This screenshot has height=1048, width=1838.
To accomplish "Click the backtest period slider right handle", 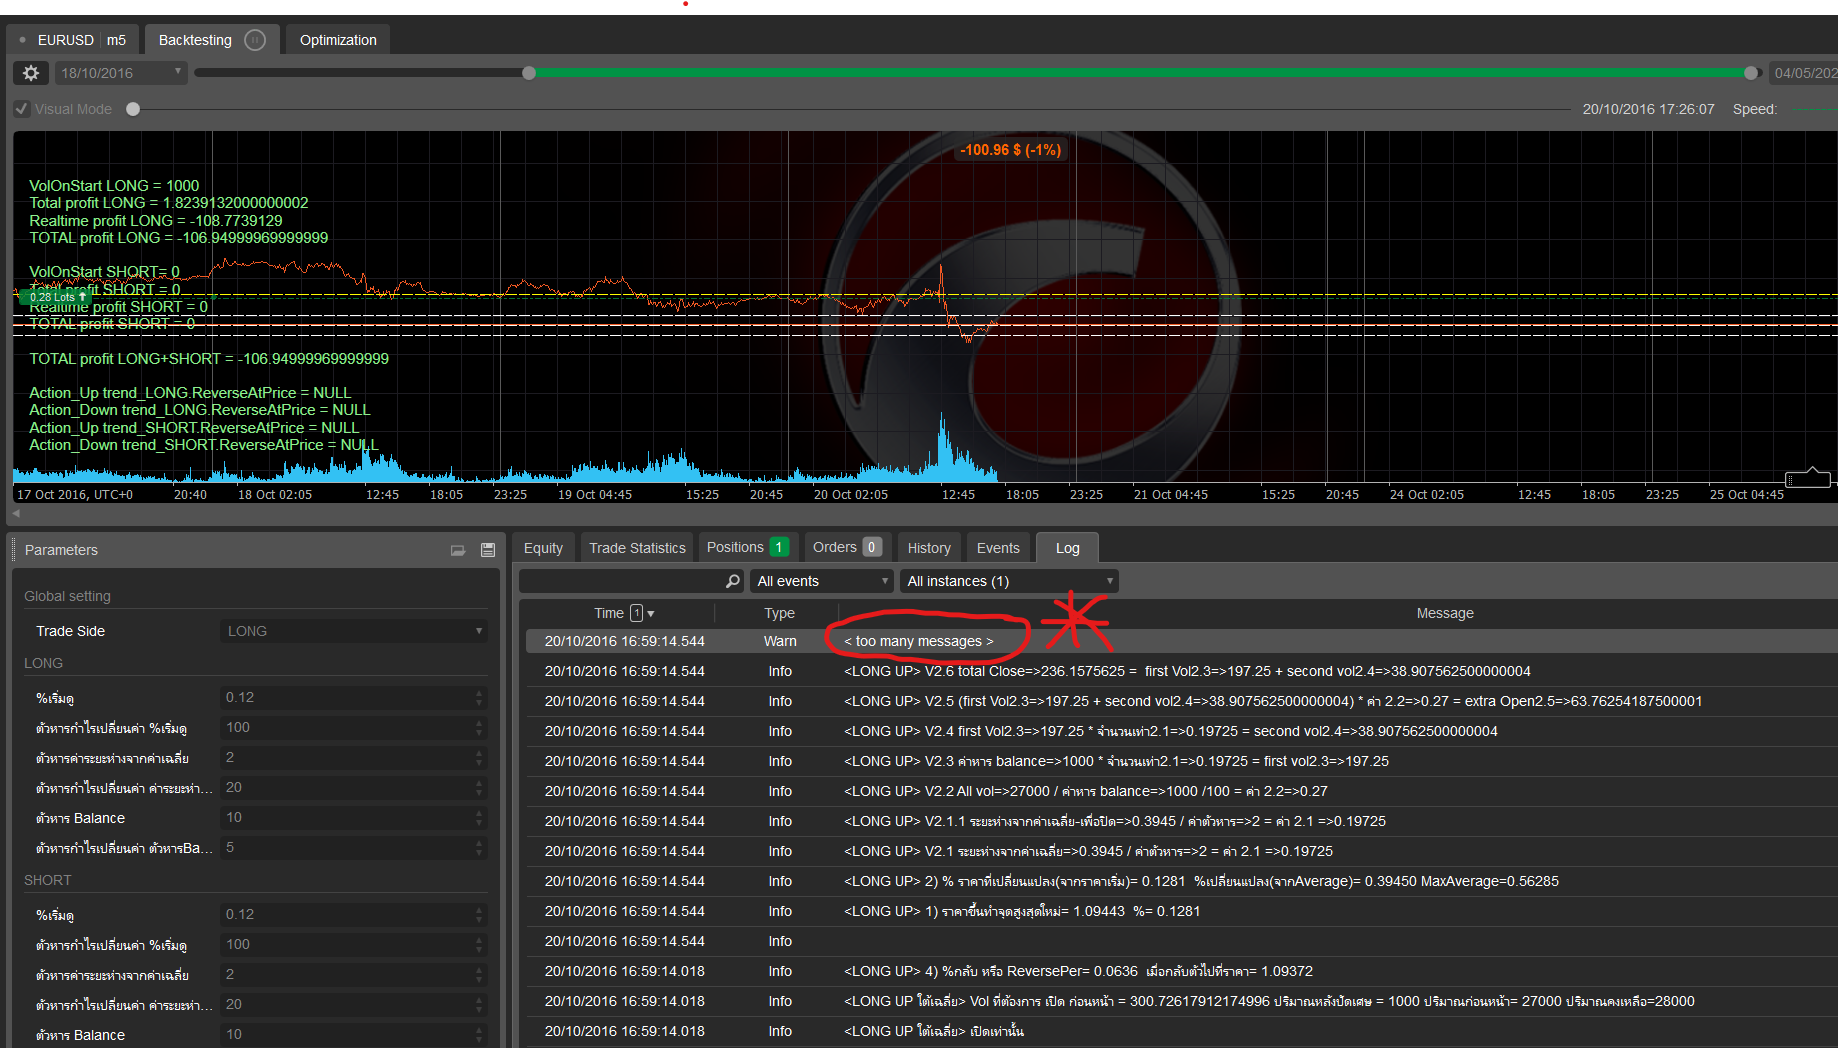I will [x=1751, y=73].
